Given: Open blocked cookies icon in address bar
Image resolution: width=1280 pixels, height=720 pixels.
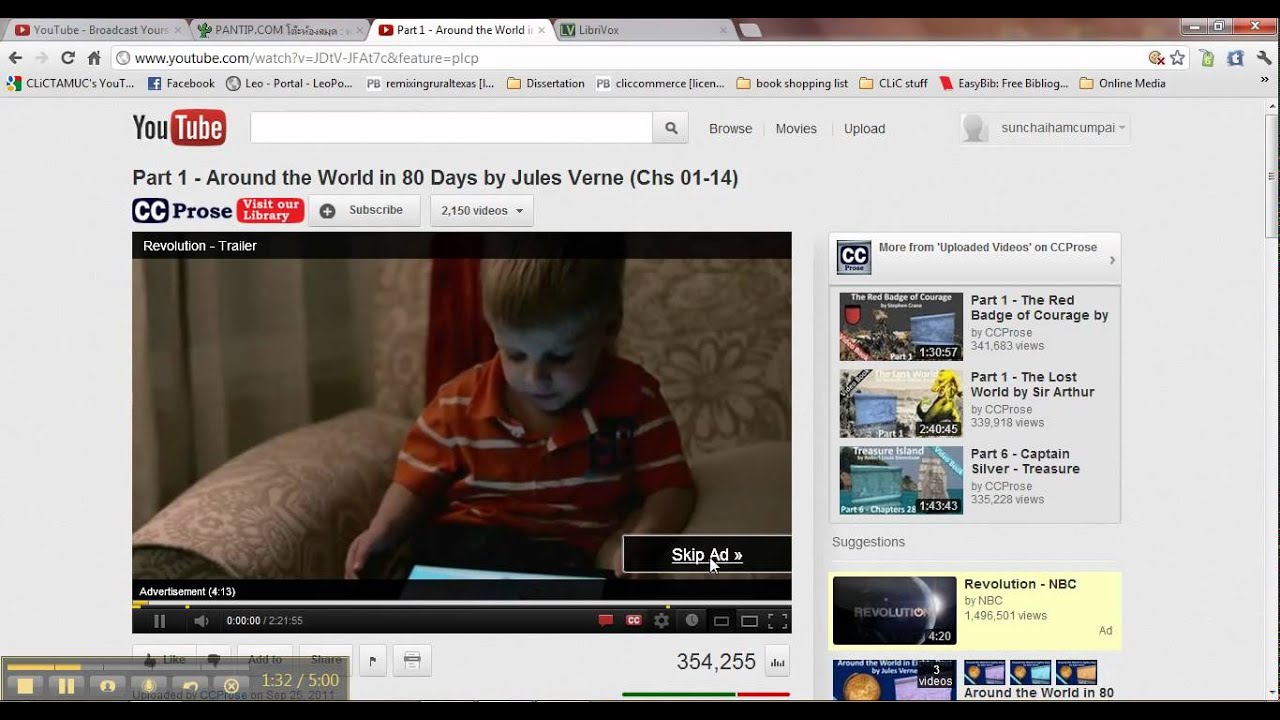Looking at the screenshot, I should click(x=1157, y=58).
